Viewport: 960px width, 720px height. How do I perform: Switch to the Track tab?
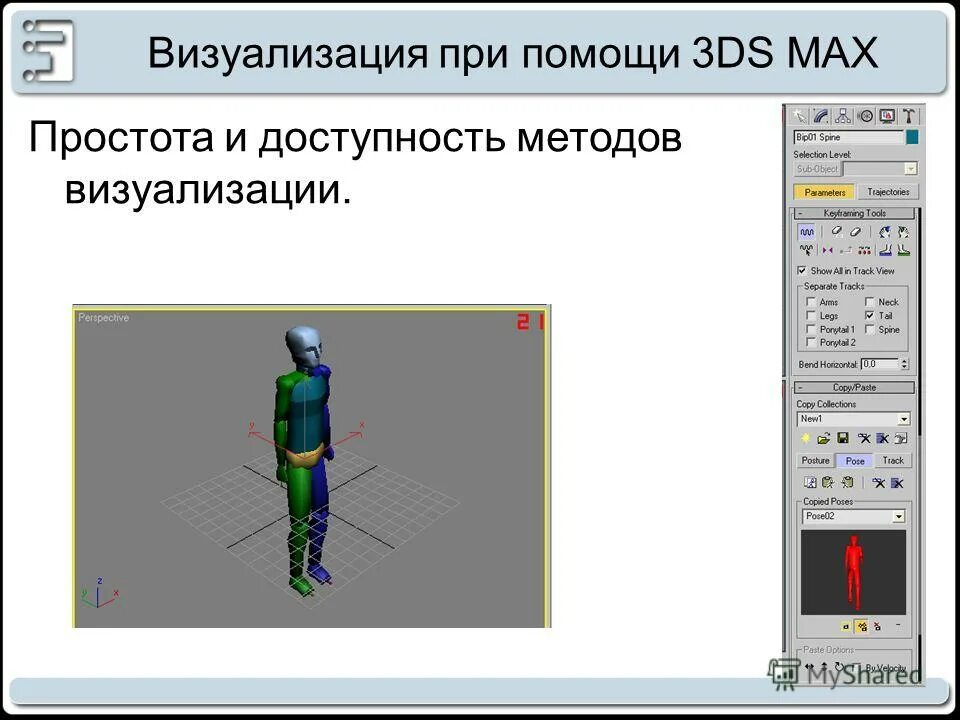[x=893, y=460]
